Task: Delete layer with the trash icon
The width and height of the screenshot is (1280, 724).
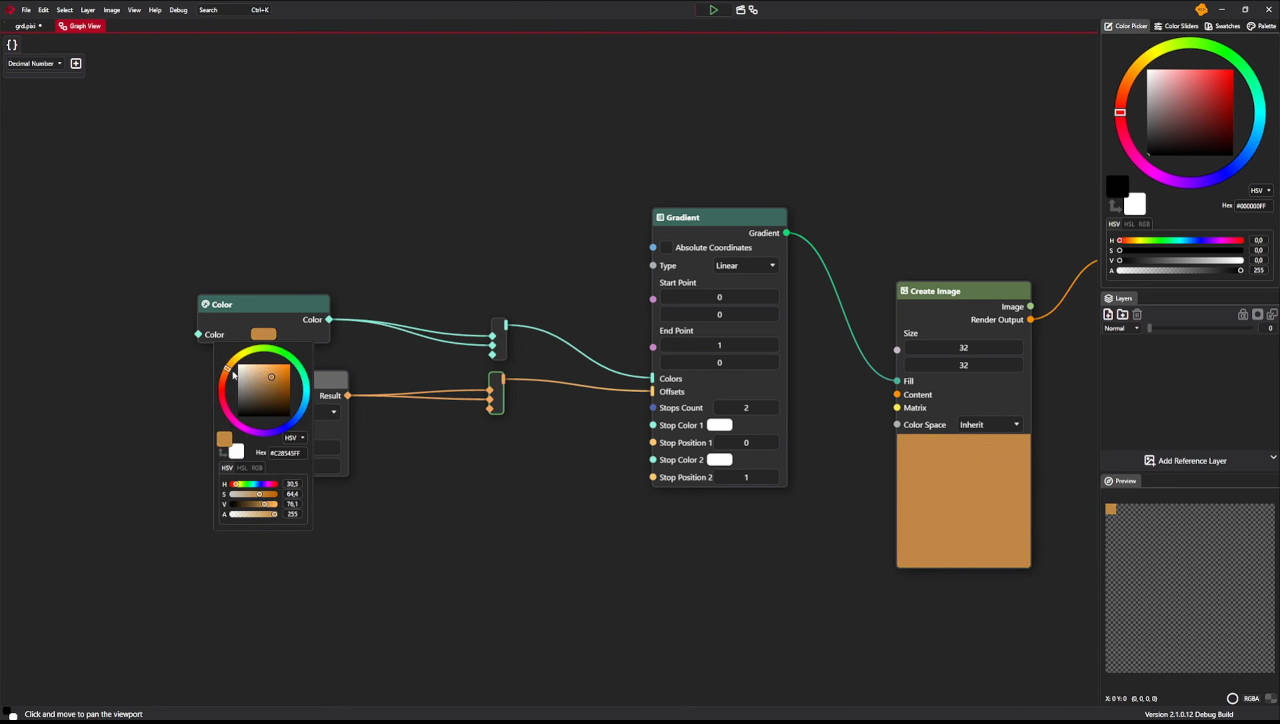Action: click(1137, 315)
